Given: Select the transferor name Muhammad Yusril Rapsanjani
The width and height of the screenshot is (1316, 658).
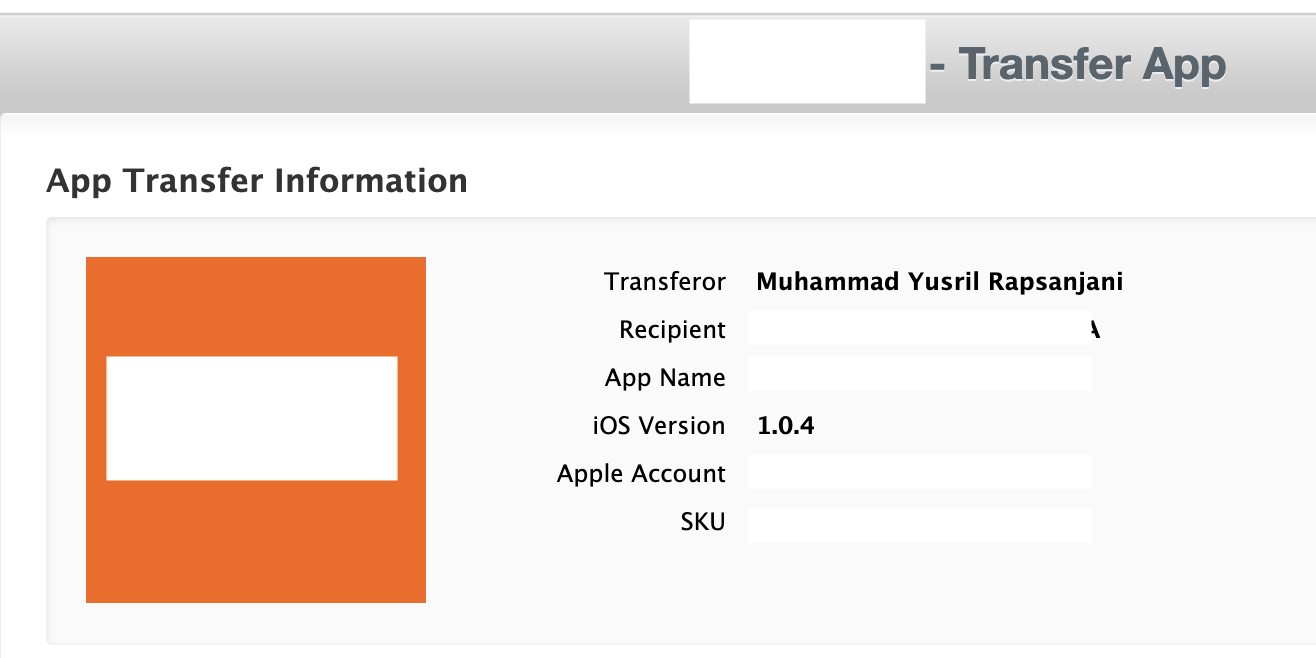Looking at the screenshot, I should (939, 282).
